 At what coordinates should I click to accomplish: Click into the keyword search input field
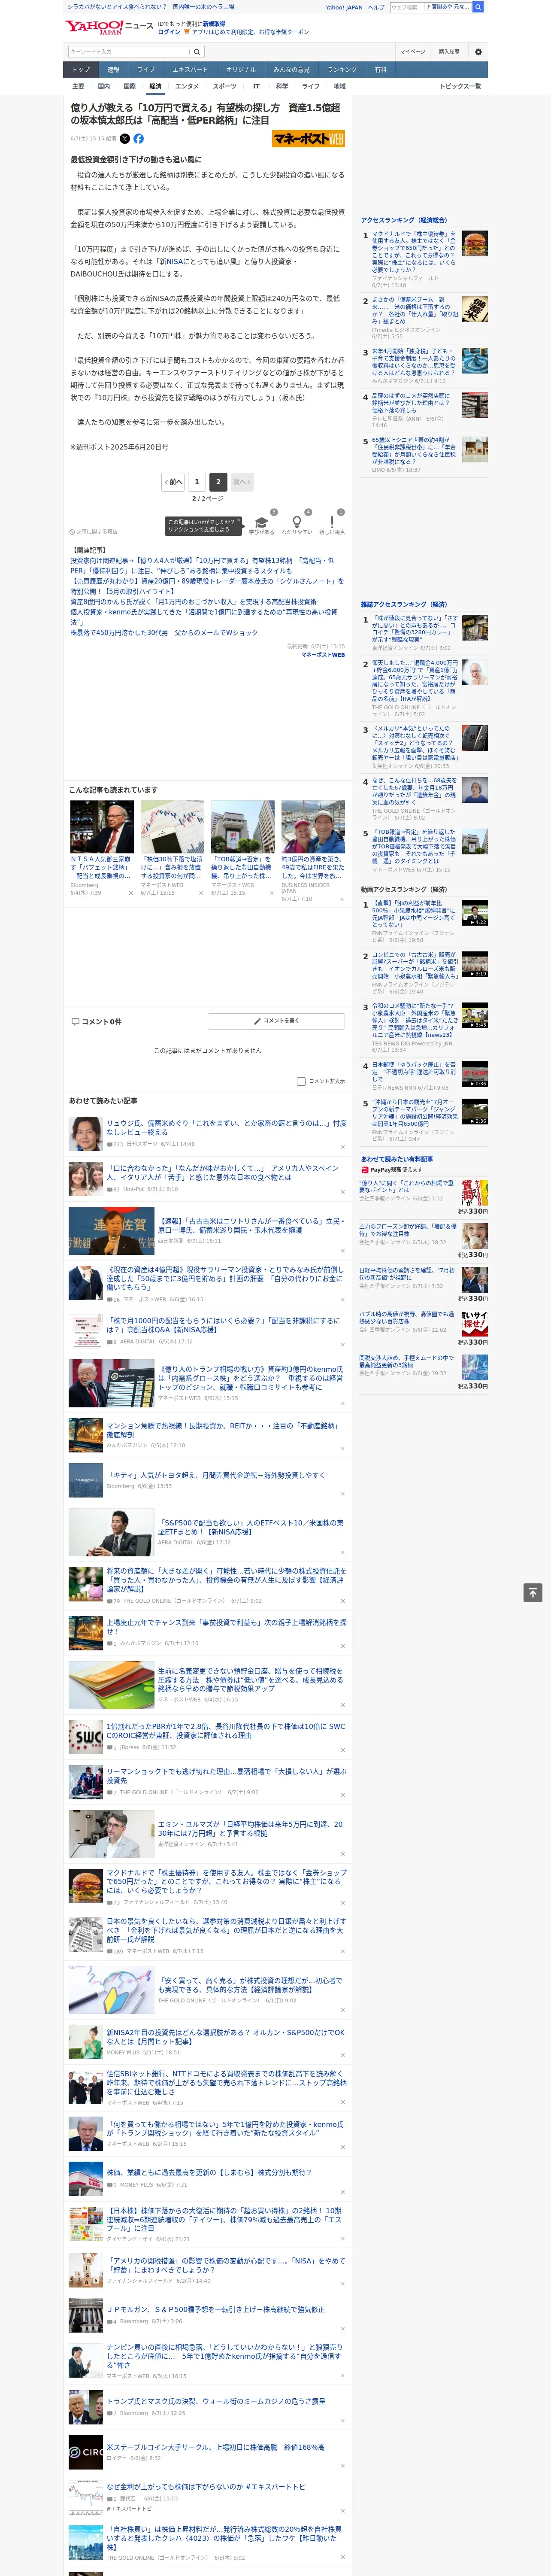pos(129,52)
